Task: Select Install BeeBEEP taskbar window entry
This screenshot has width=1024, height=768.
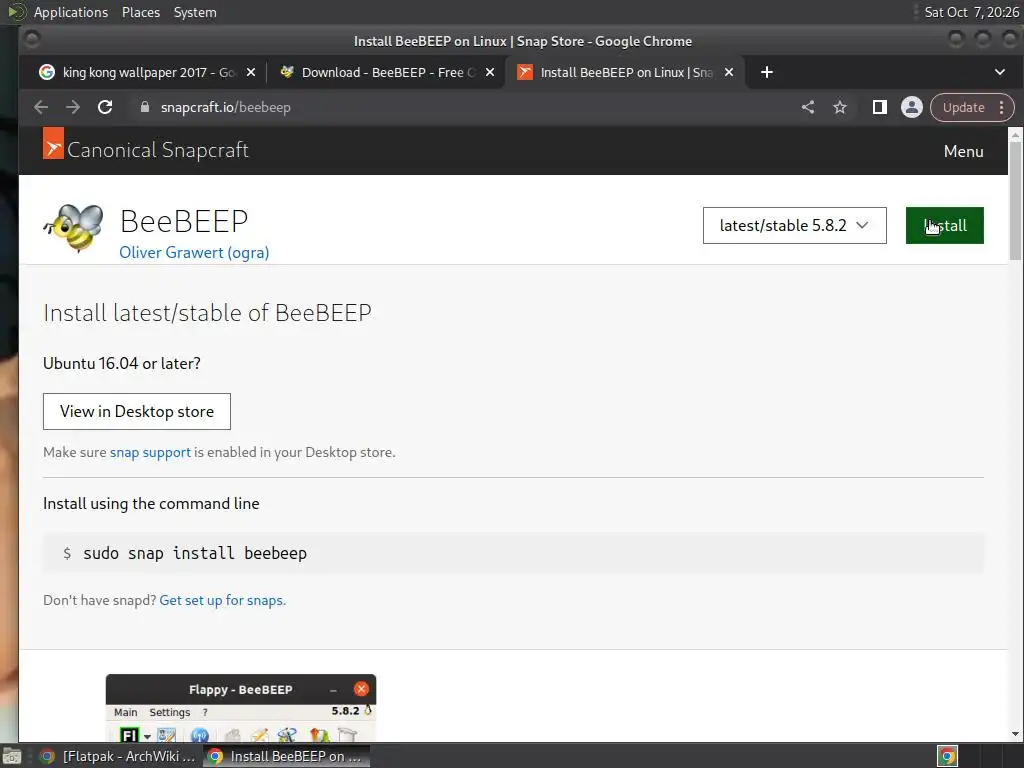Action: (x=286, y=756)
